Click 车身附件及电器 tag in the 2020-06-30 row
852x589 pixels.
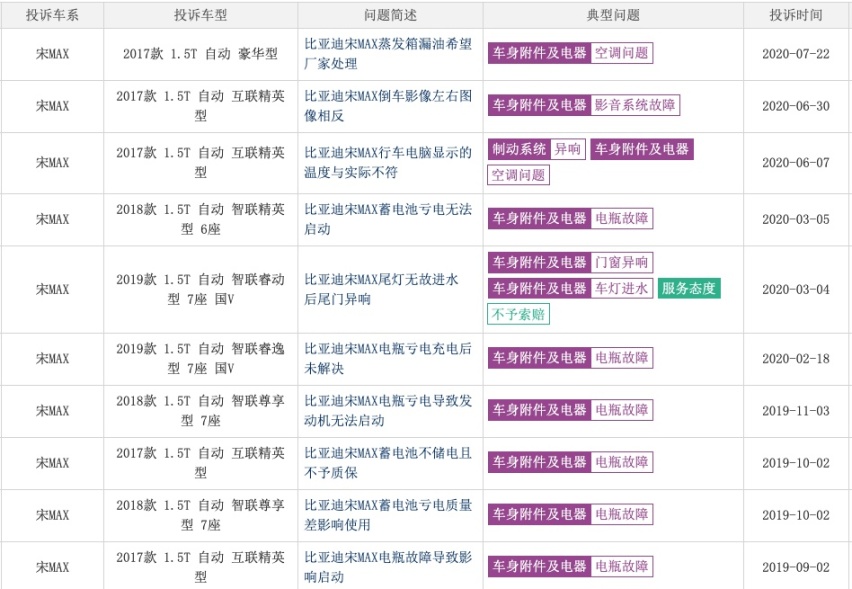click(539, 105)
